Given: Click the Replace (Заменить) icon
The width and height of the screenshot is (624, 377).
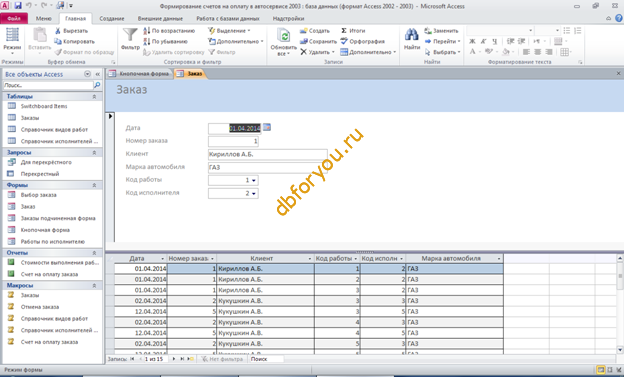Looking at the screenshot, I should (428, 31).
